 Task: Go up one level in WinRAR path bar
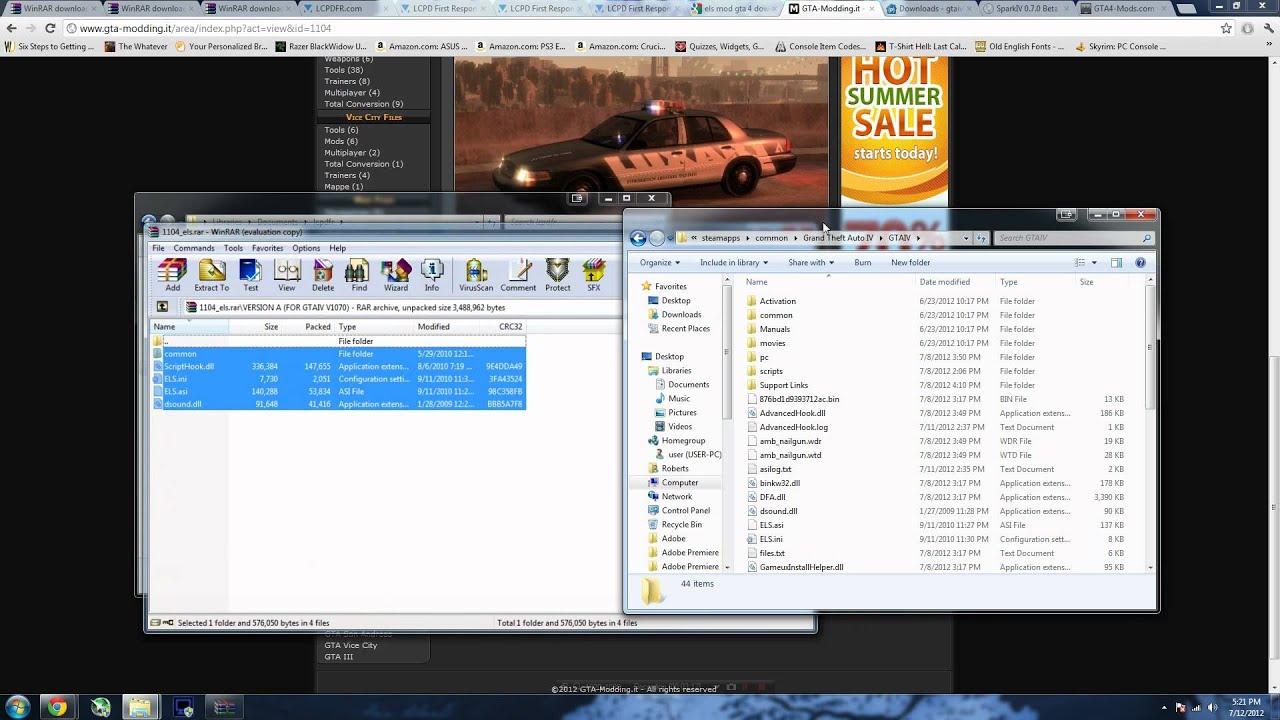click(x=162, y=307)
